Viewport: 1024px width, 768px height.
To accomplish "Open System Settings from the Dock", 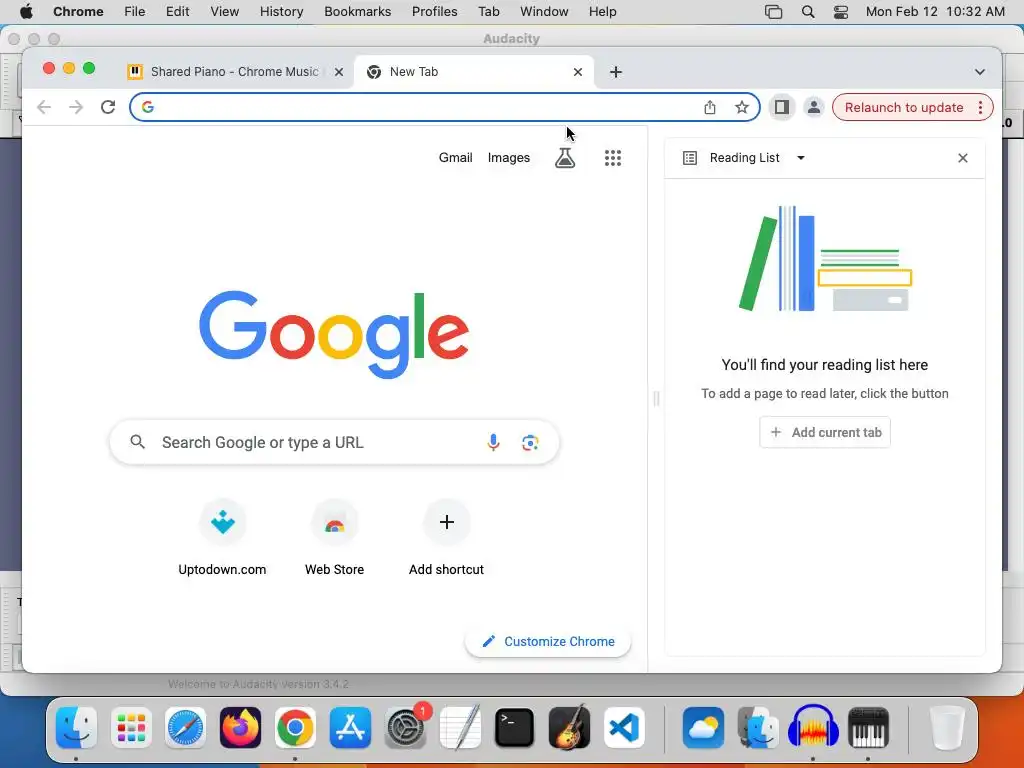I will tap(406, 727).
